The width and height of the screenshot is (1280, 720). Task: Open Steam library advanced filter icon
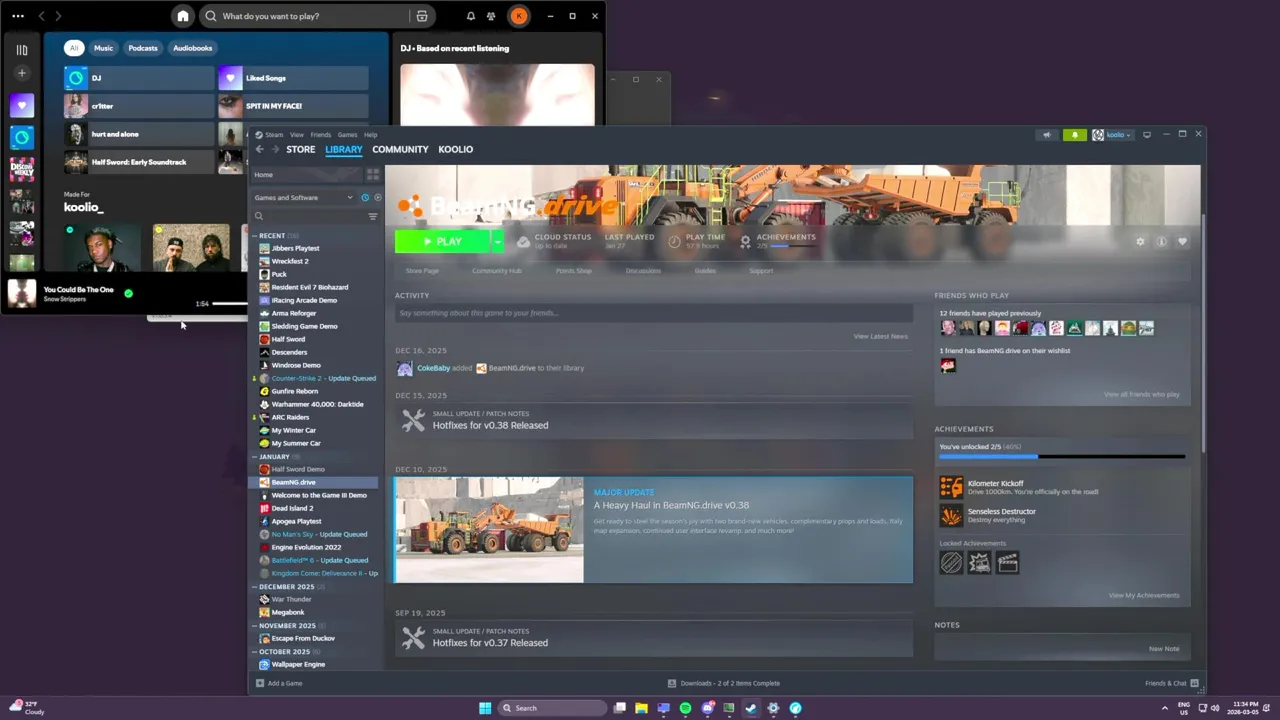(x=373, y=216)
